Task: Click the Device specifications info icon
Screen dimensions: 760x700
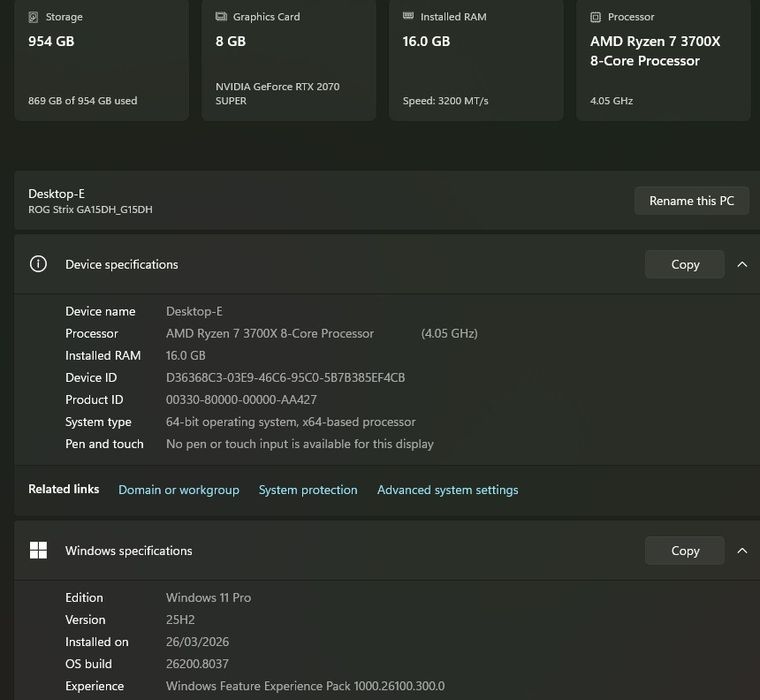Action: (38, 264)
